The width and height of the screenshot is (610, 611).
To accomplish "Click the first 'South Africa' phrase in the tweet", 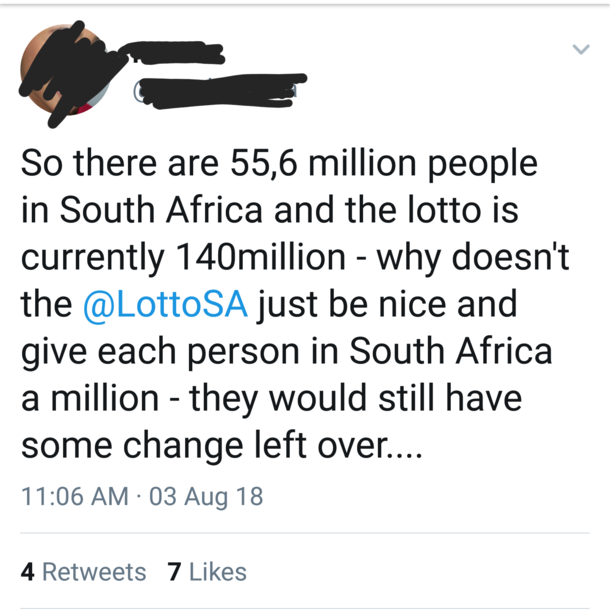I will 161,210.
